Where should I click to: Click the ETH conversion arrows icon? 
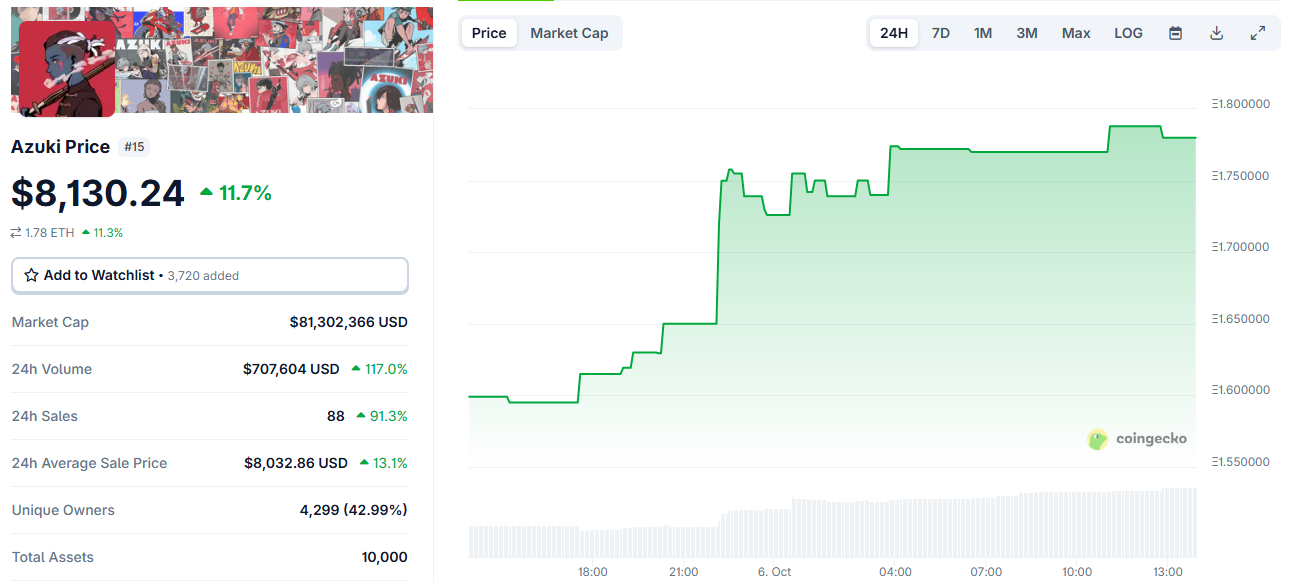[16, 233]
